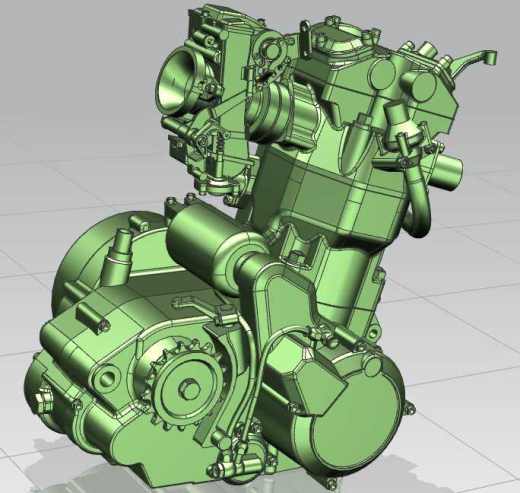Select the upright filler tube on left cover

click(116, 257)
